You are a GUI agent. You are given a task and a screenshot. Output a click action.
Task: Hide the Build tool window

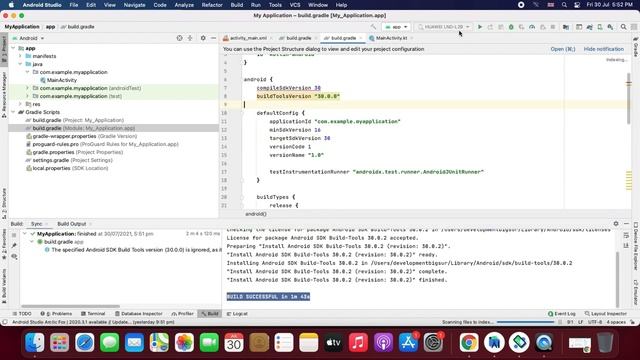627,224
